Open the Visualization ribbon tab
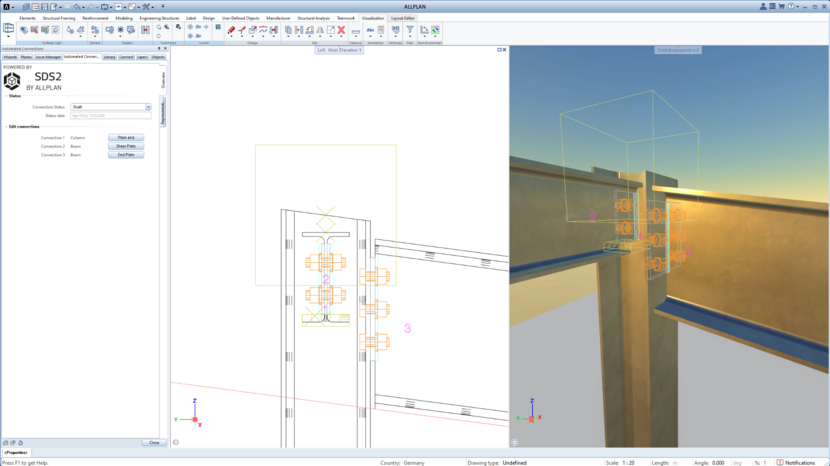 373,18
